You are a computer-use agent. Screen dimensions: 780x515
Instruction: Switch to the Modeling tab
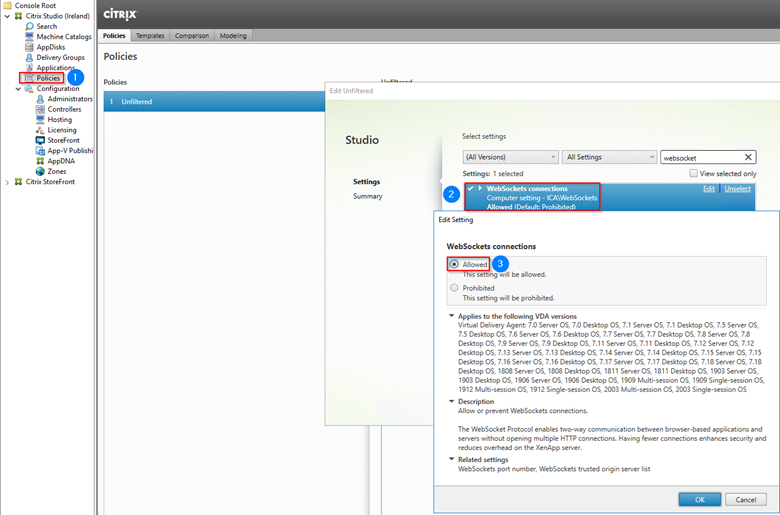click(233, 35)
